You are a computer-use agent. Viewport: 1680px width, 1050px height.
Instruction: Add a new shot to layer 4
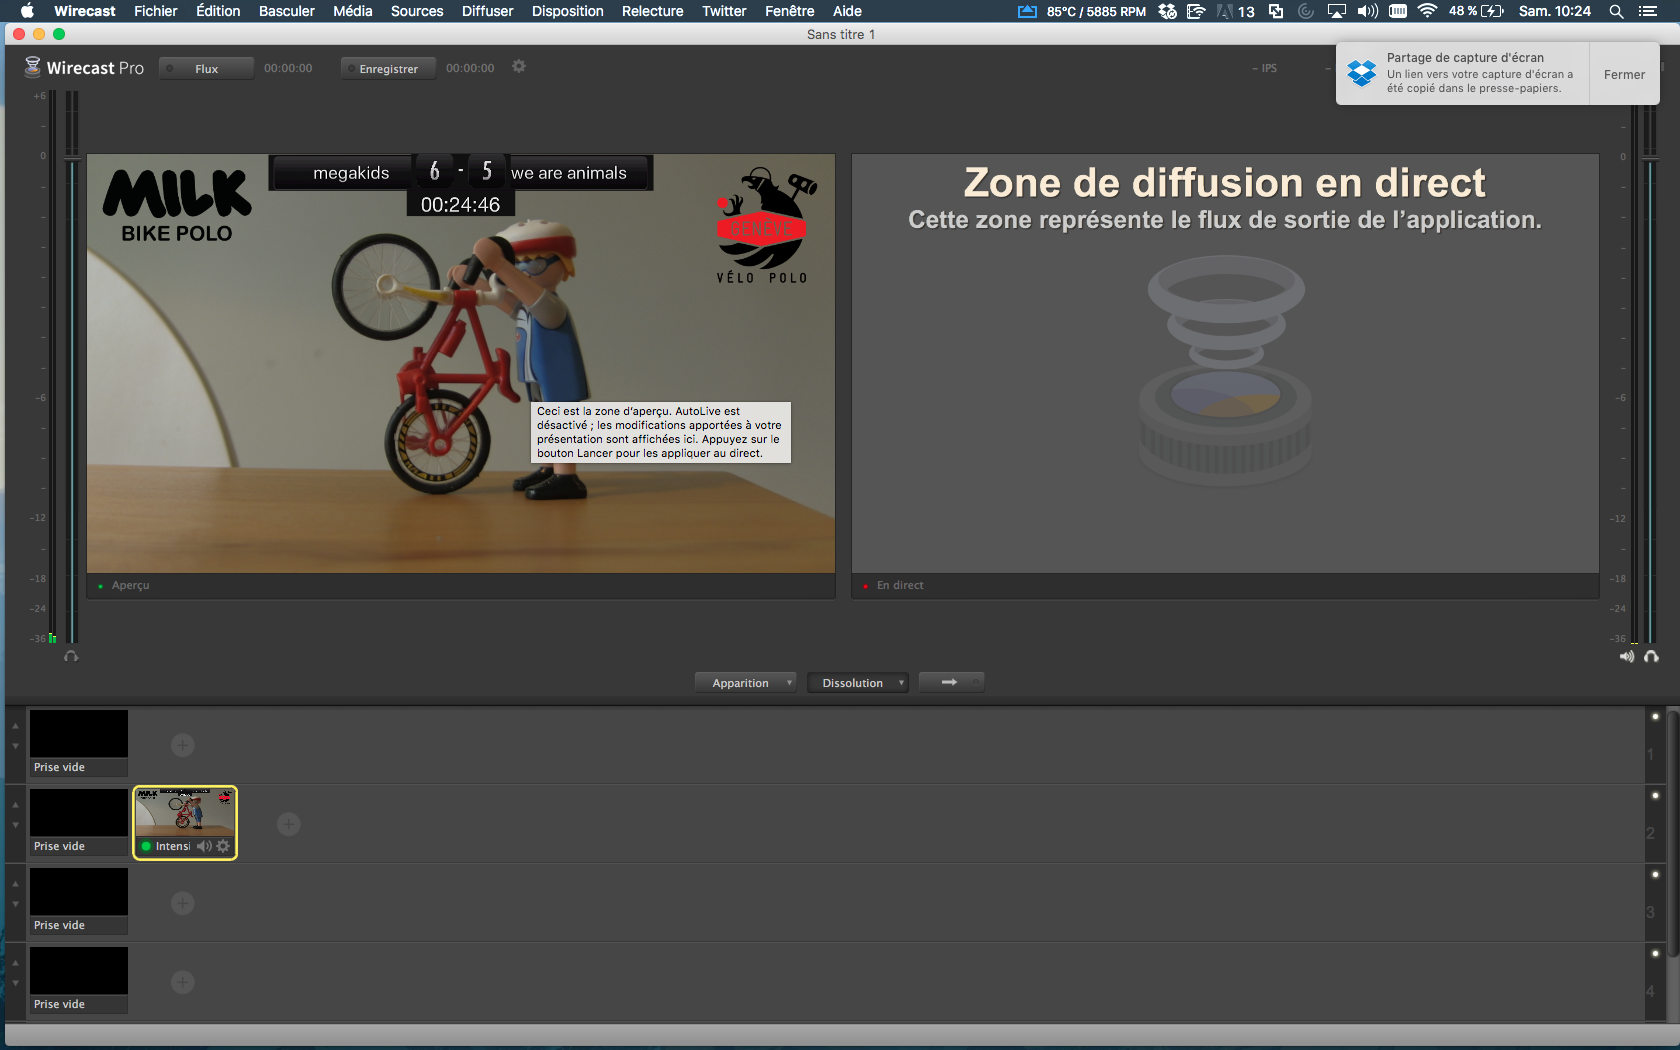(182, 982)
